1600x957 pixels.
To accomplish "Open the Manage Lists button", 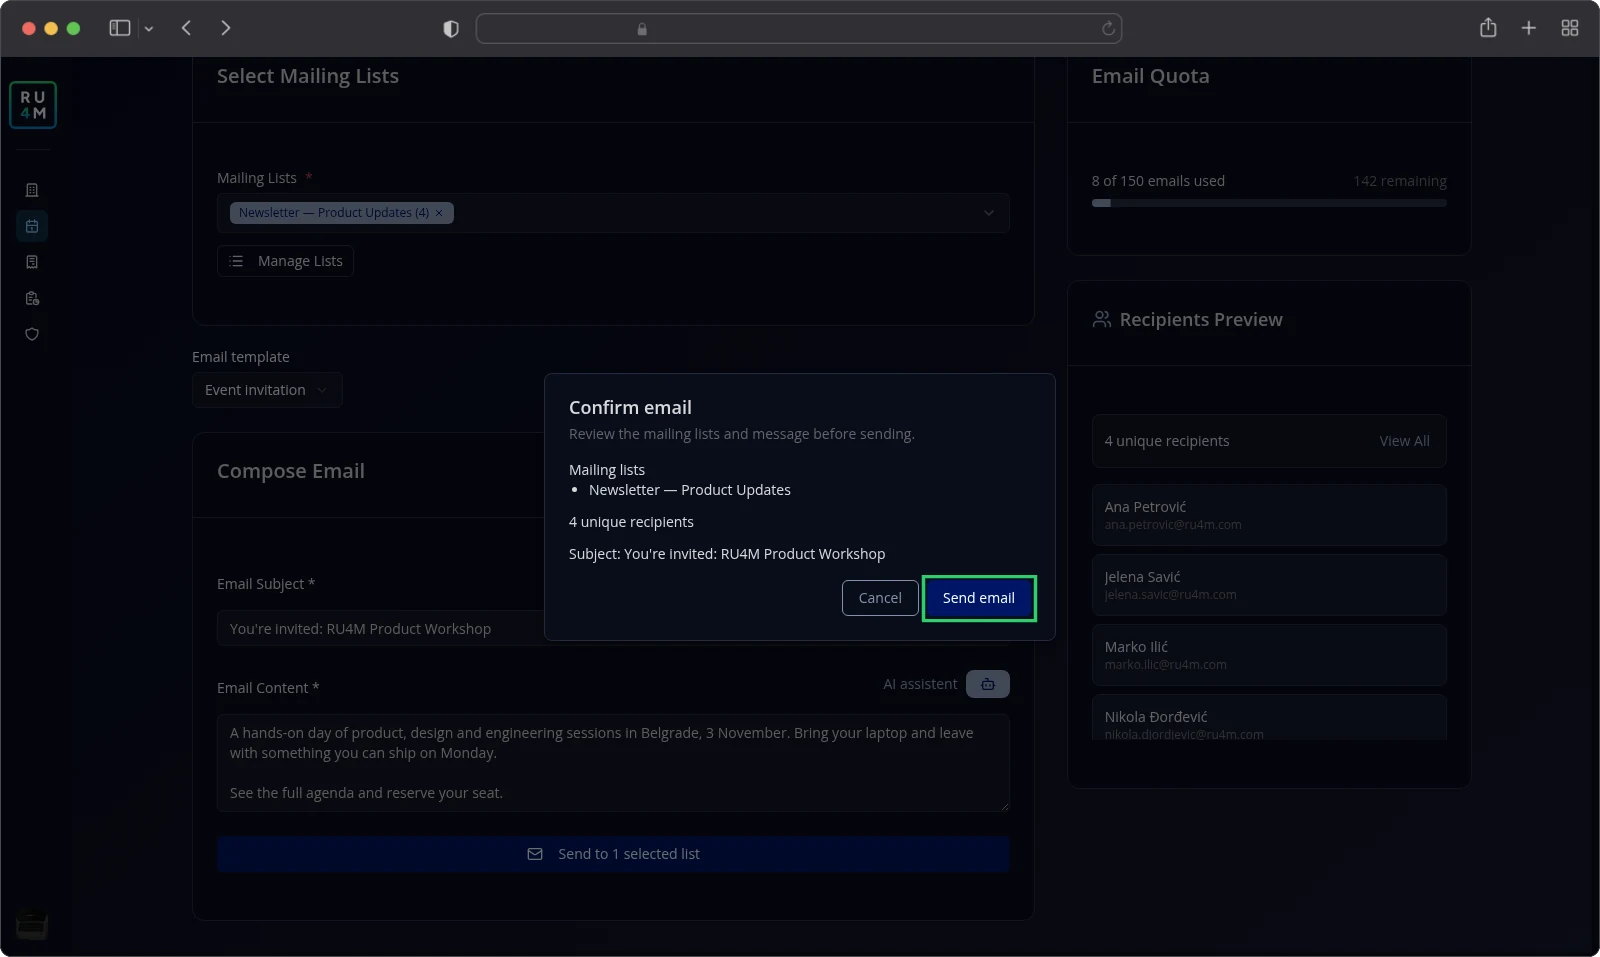I will click(x=285, y=261).
